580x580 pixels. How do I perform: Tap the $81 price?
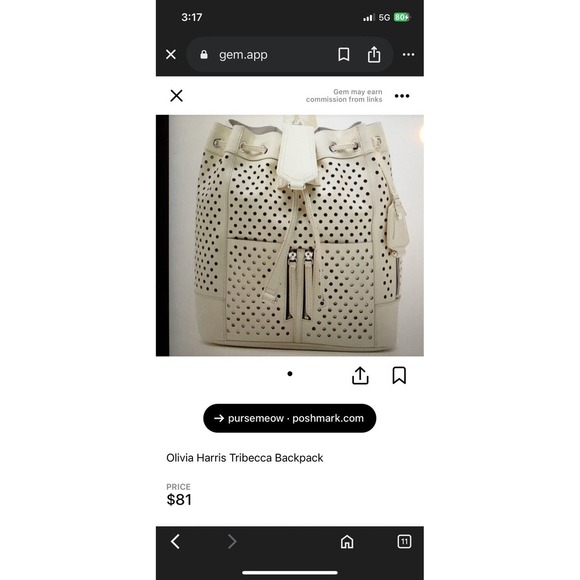[x=179, y=500]
